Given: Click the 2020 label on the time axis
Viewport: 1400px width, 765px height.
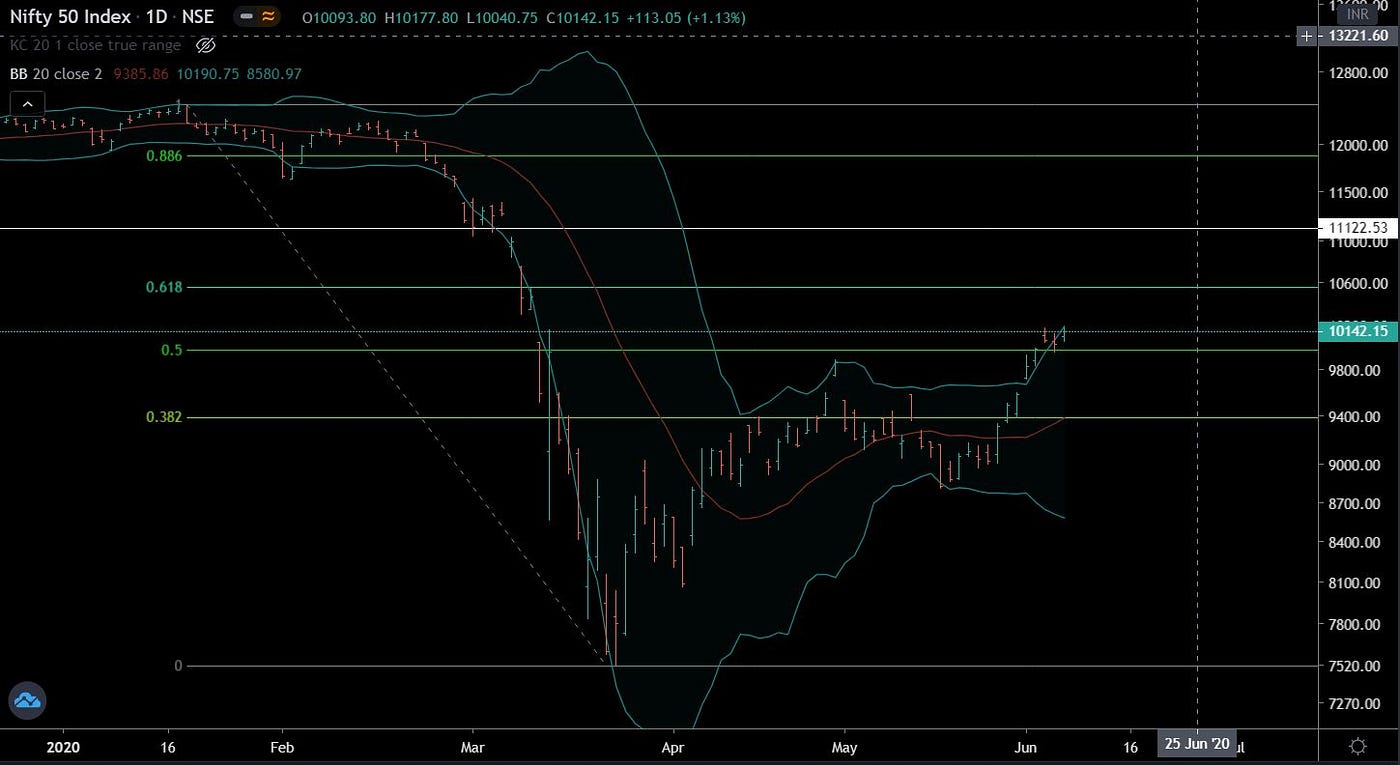Looking at the screenshot, I should coord(63,746).
